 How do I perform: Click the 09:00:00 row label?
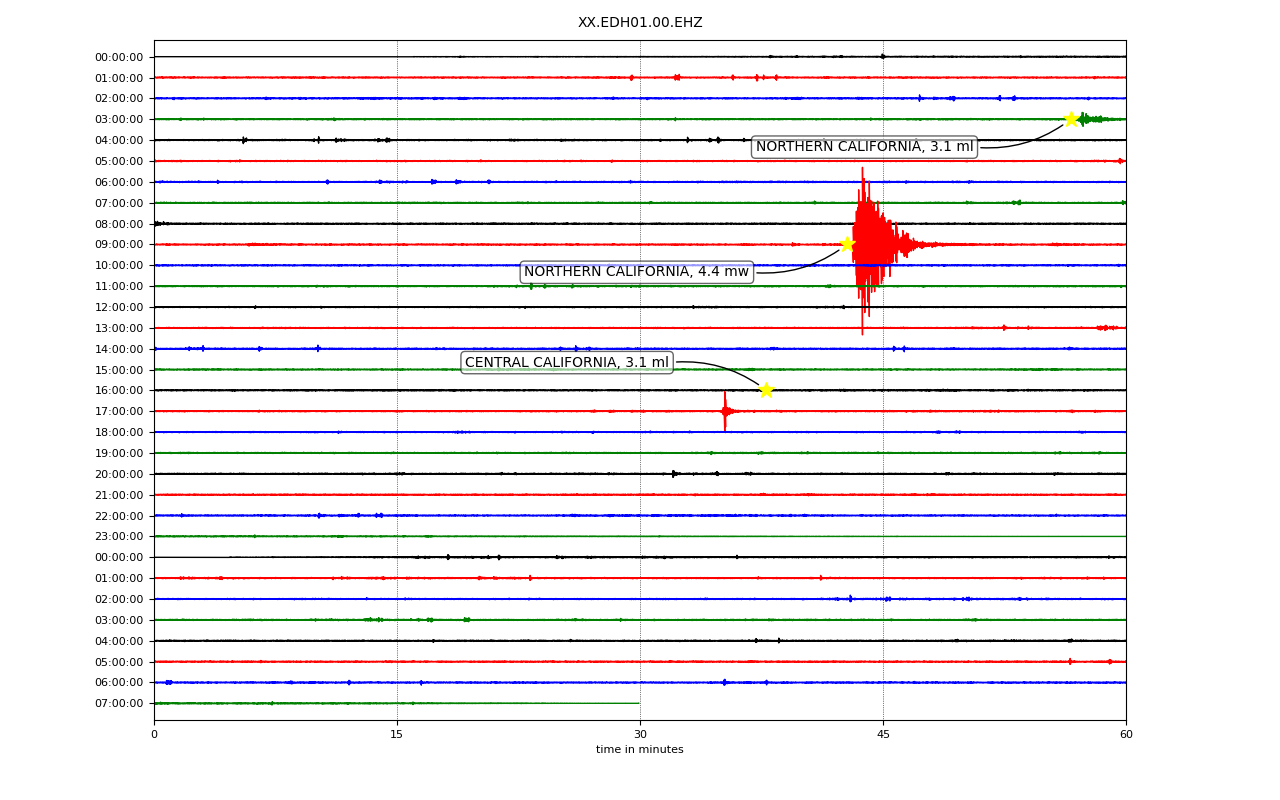click(x=119, y=245)
